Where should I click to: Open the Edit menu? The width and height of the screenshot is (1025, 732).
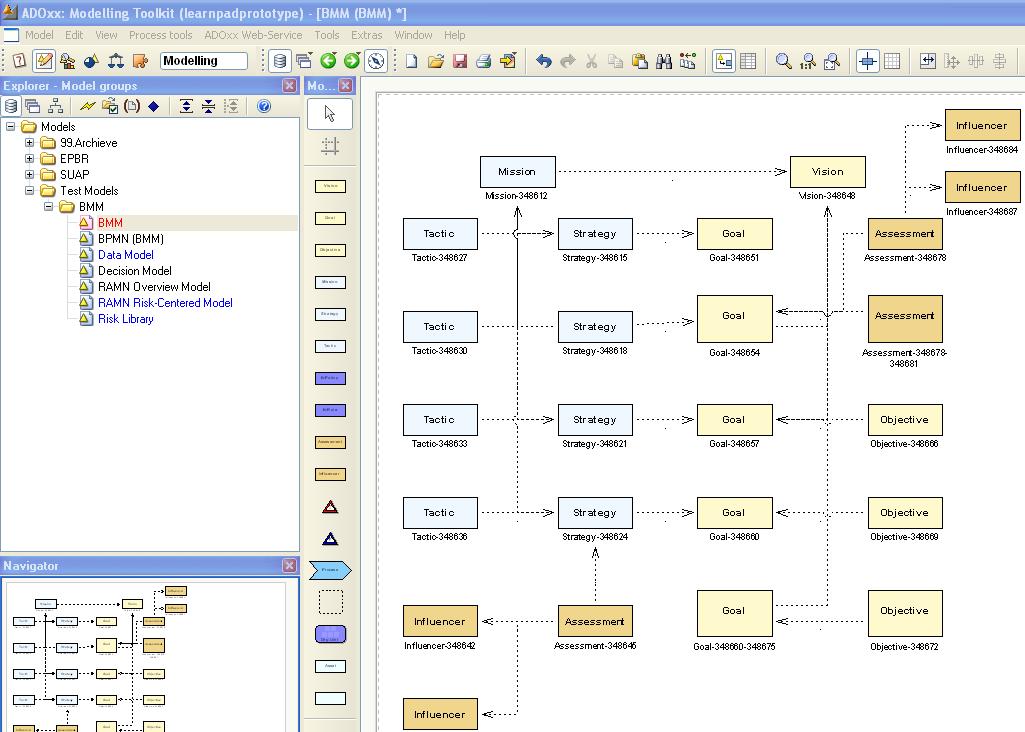click(74, 35)
